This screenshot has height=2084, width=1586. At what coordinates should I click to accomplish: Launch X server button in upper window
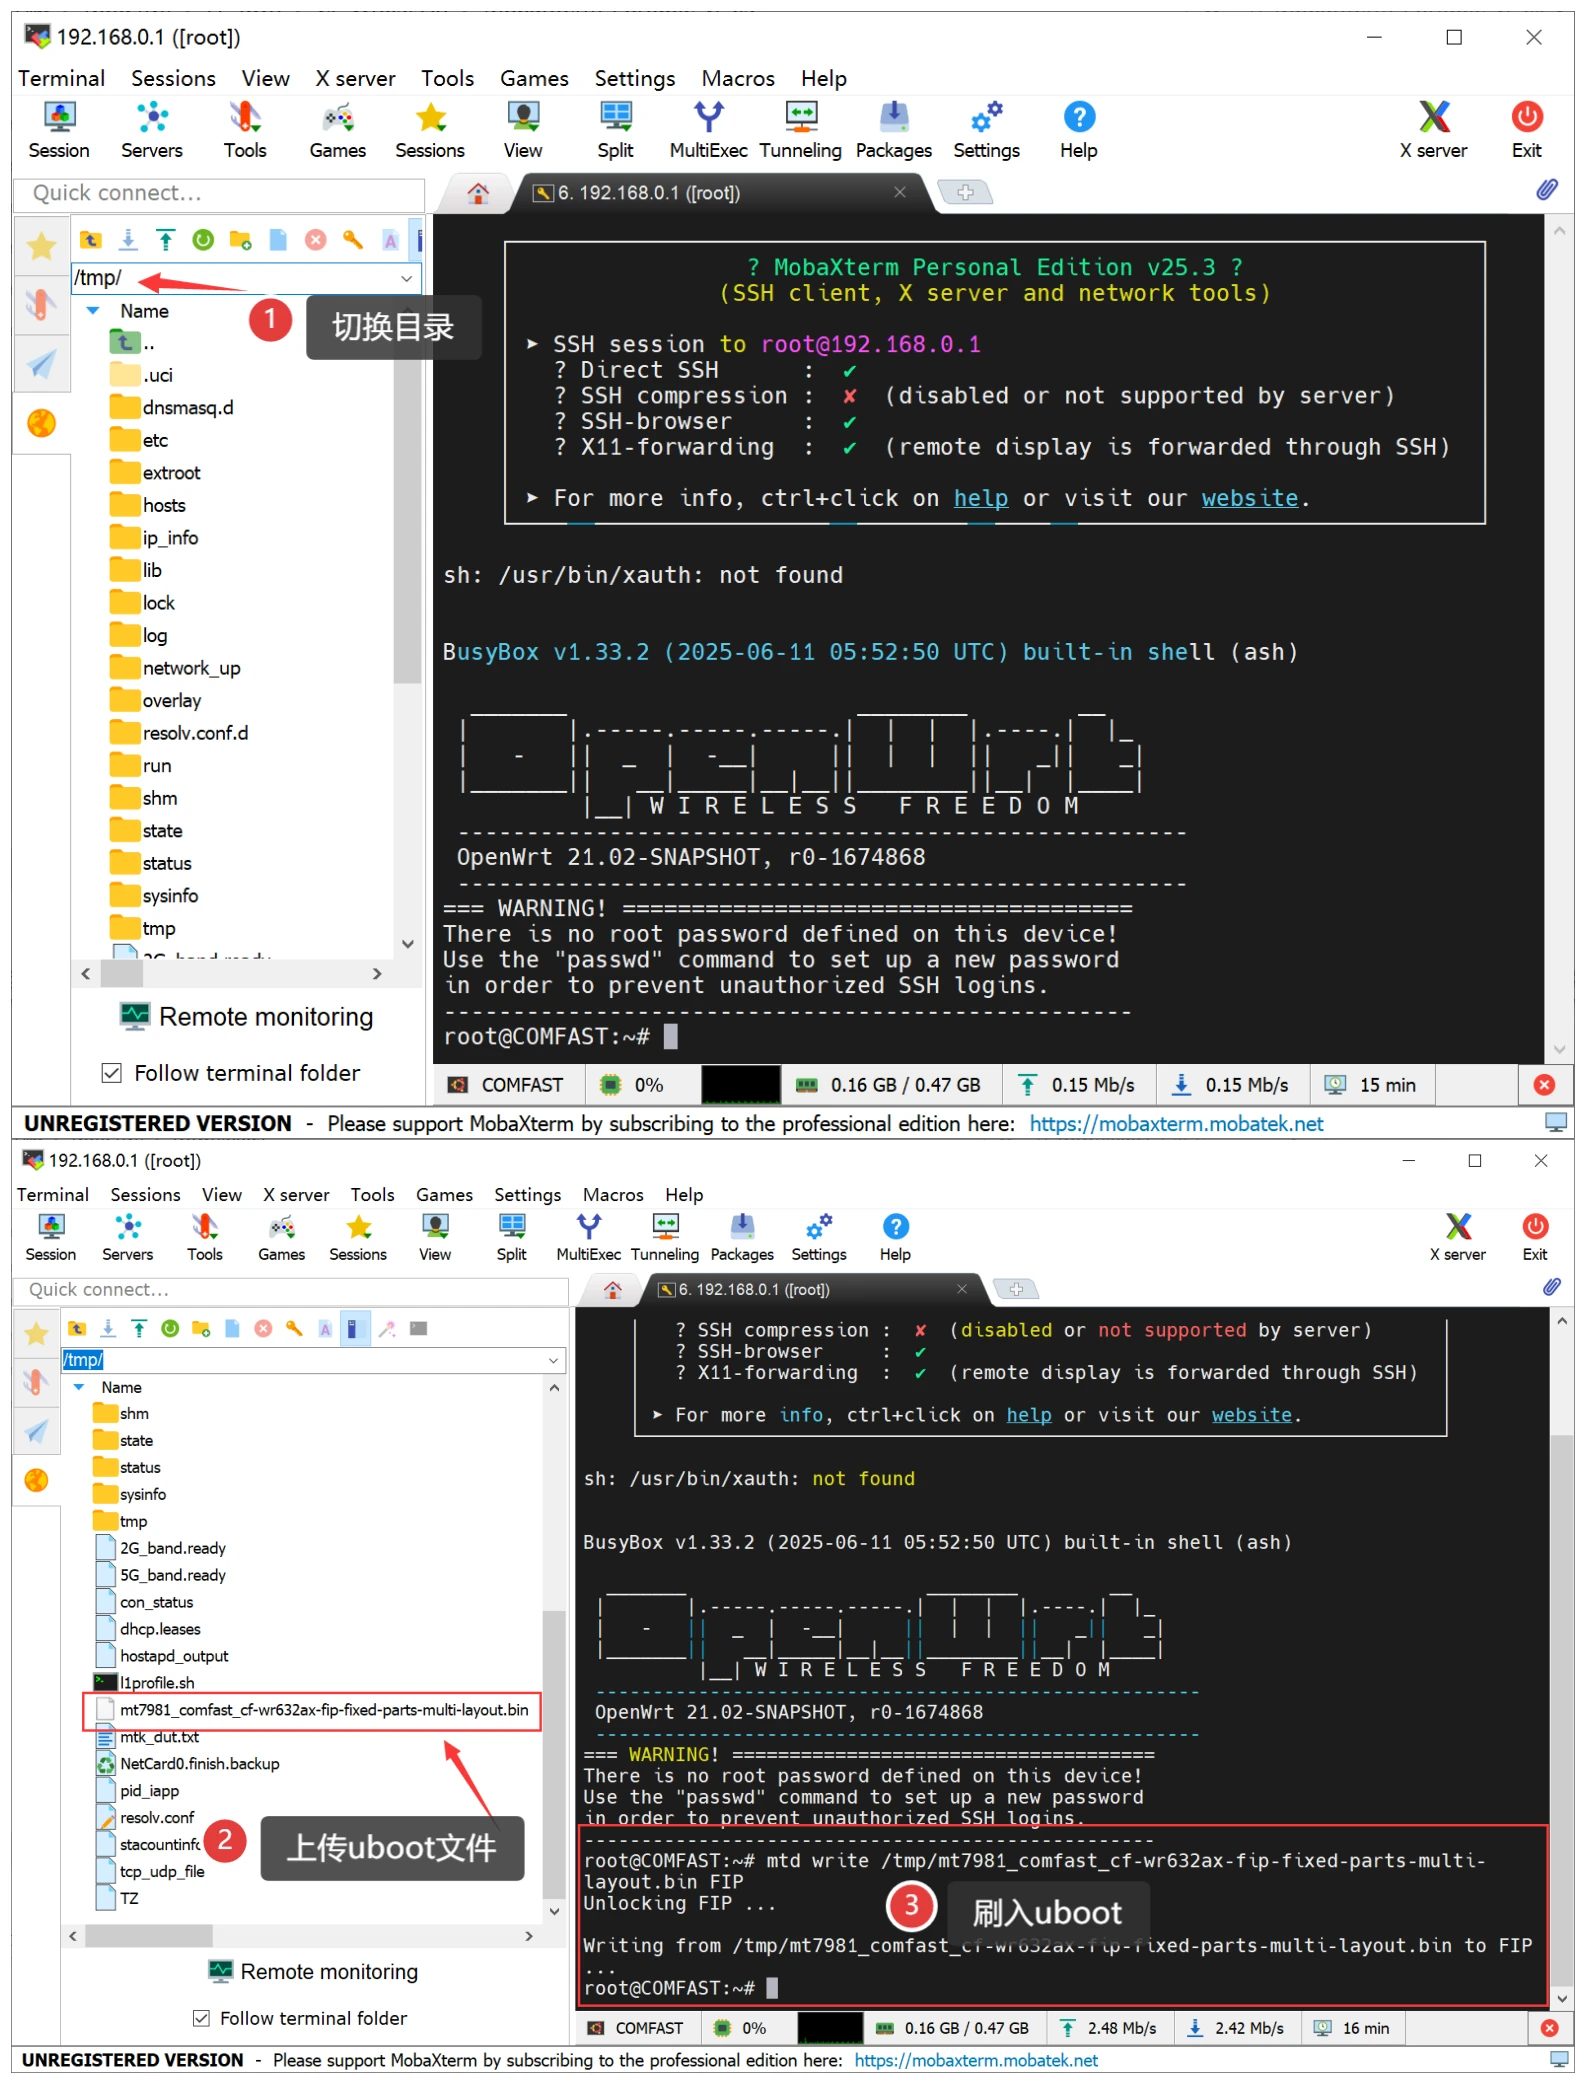click(x=1432, y=130)
